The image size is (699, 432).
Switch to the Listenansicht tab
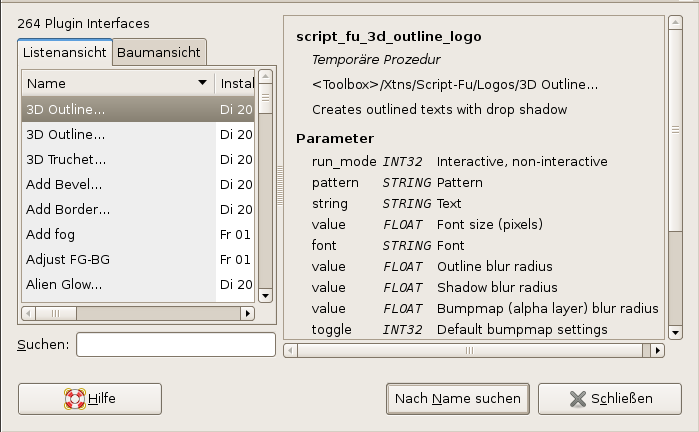point(65,52)
